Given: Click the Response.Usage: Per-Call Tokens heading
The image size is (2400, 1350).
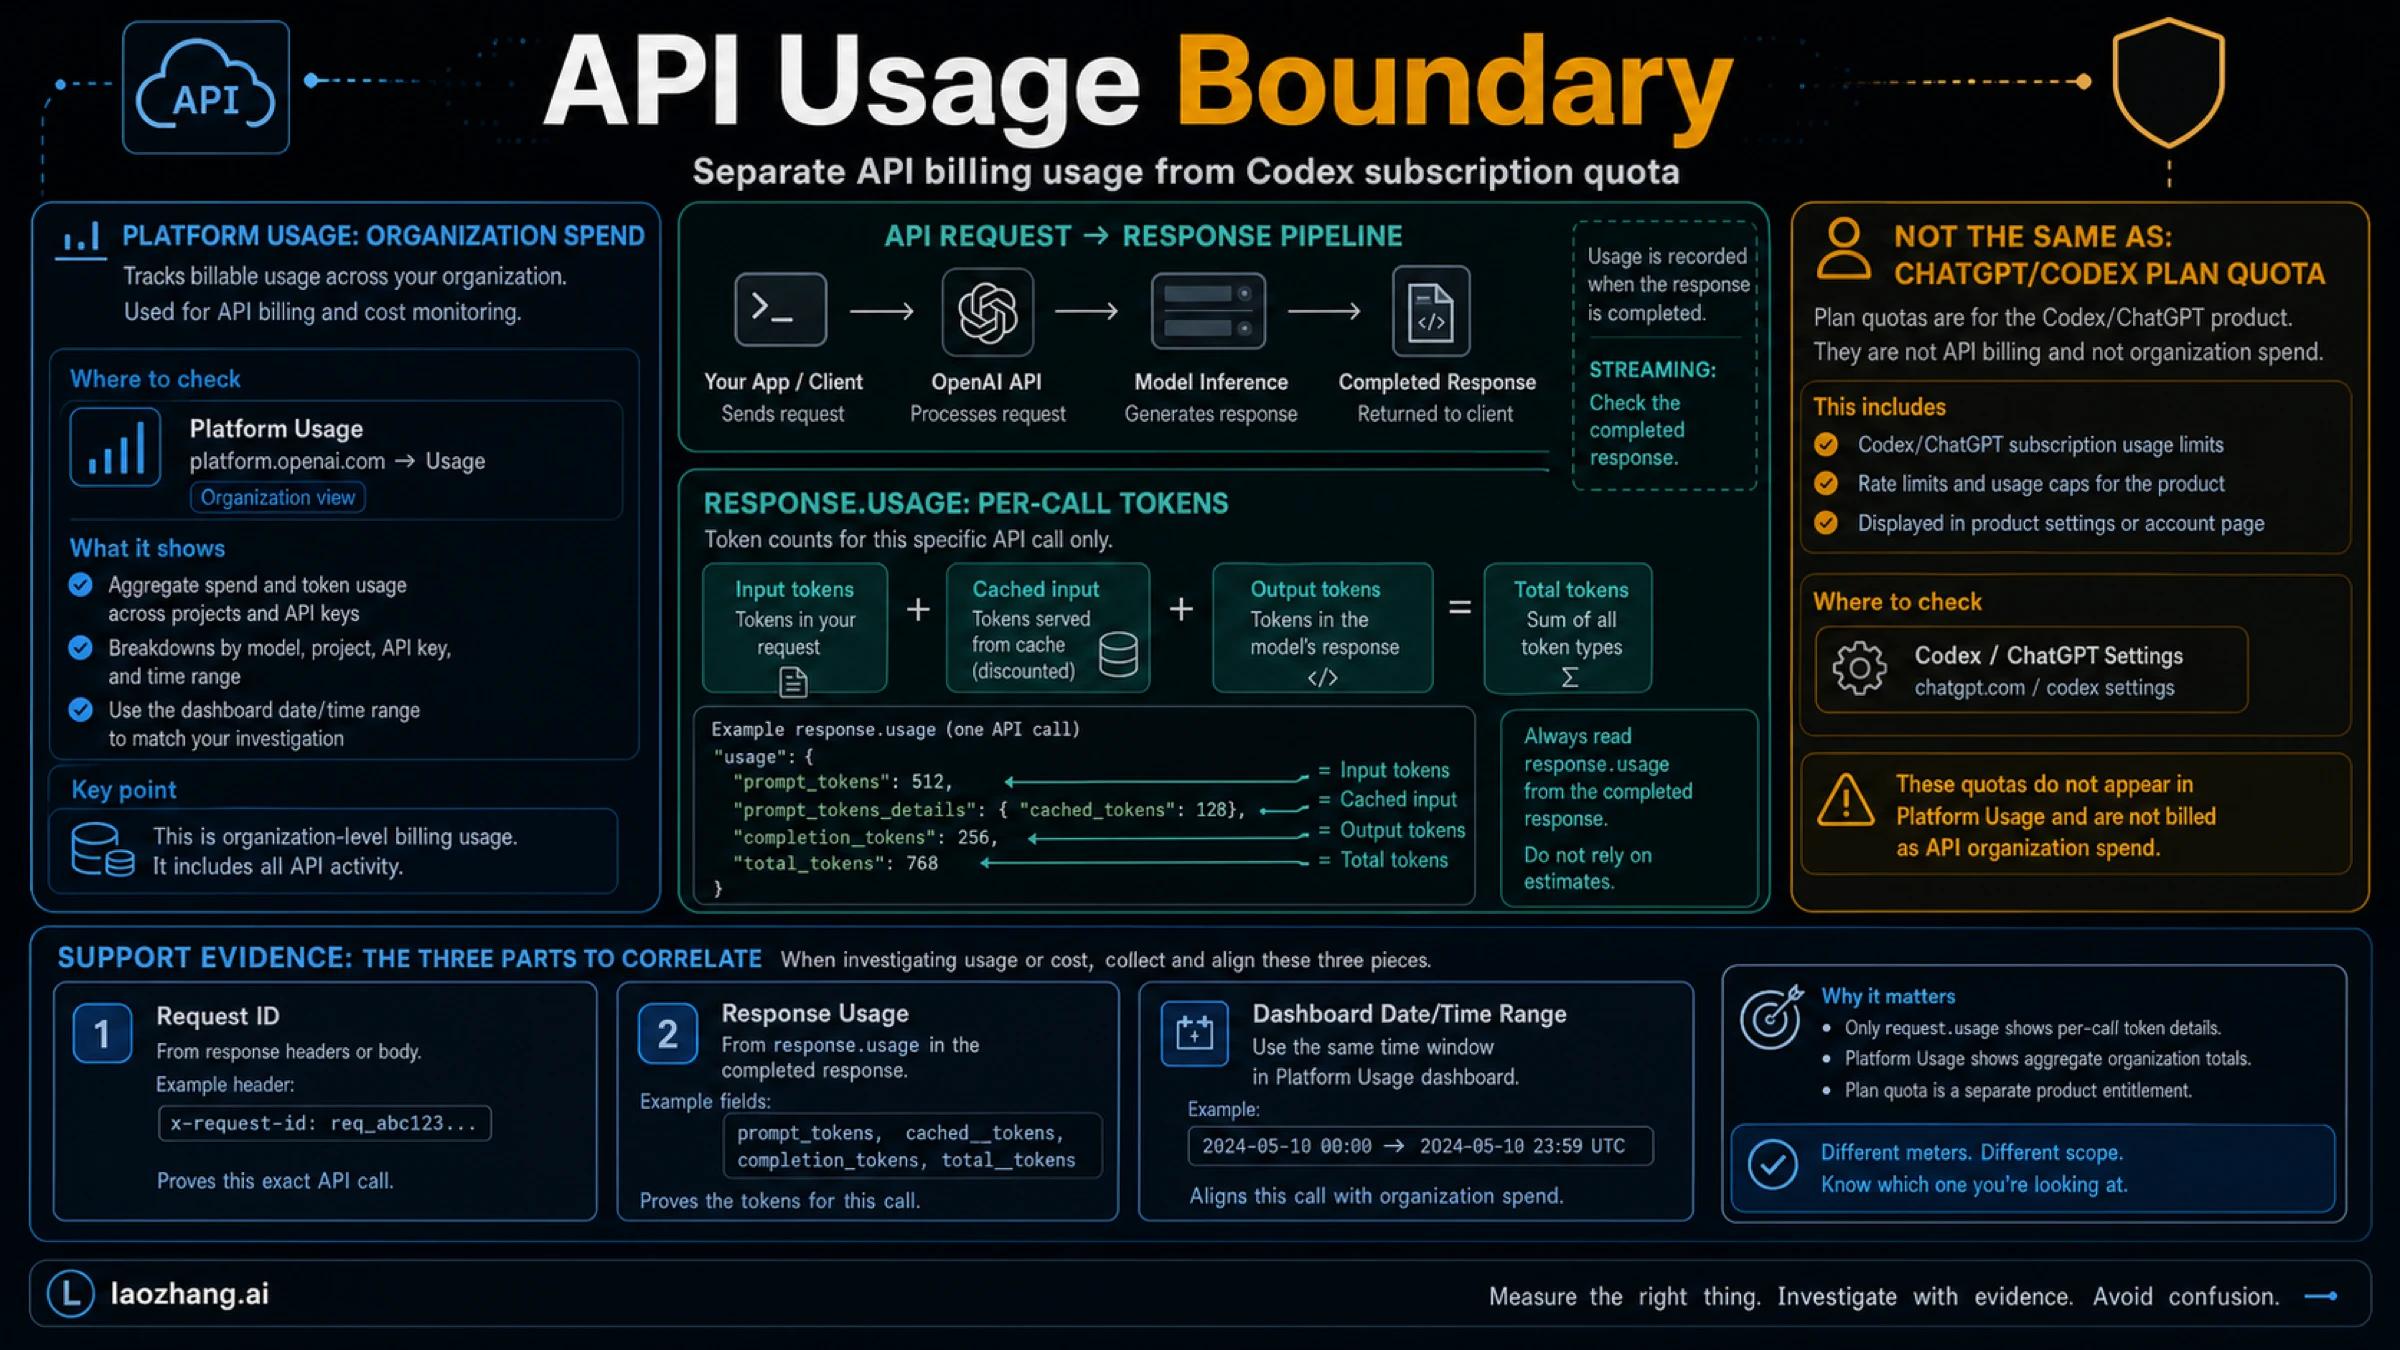Looking at the screenshot, I should (966, 503).
